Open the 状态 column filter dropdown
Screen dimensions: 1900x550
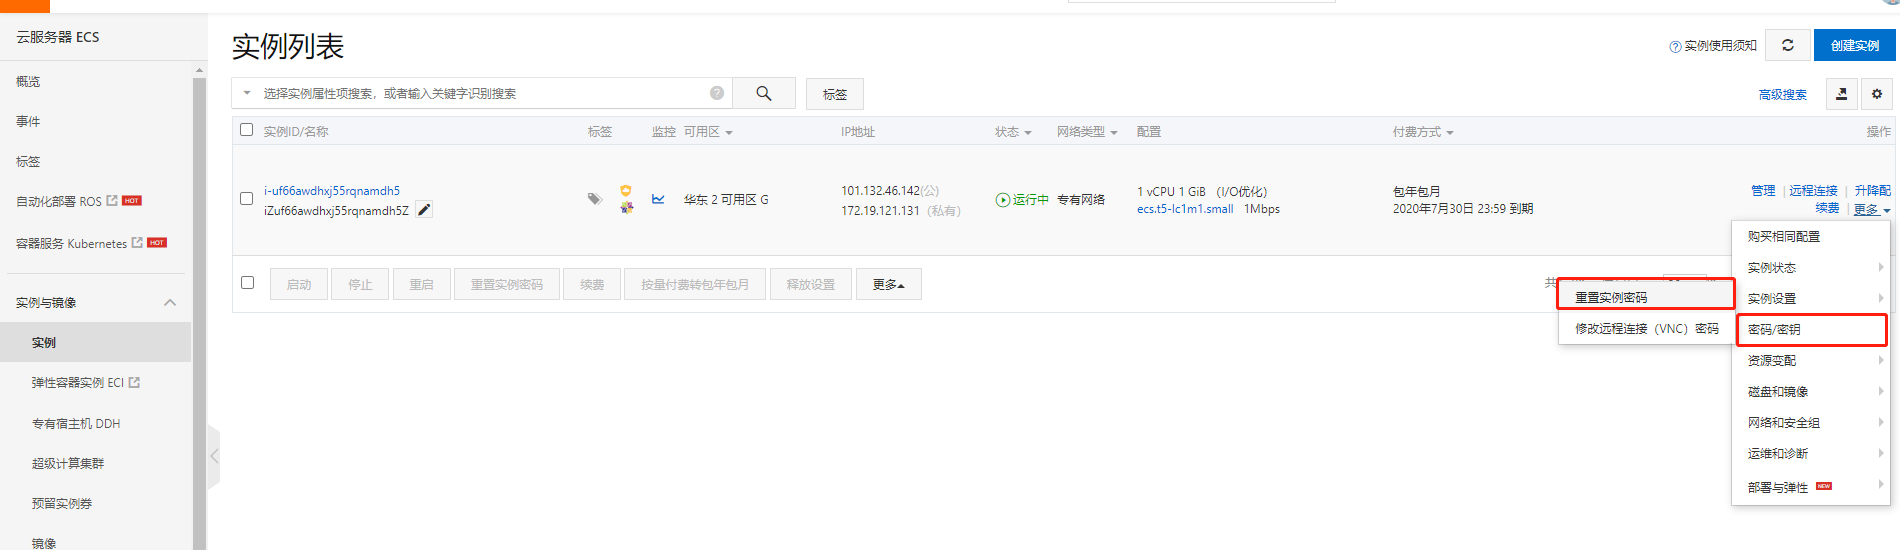pyautogui.click(x=1027, y=132)
